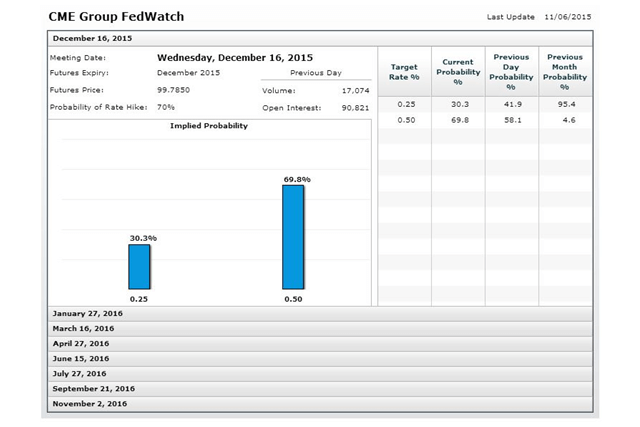Select the Target Rate % column header
Screen dimensions: 640x427
click(x=404, y=72)
